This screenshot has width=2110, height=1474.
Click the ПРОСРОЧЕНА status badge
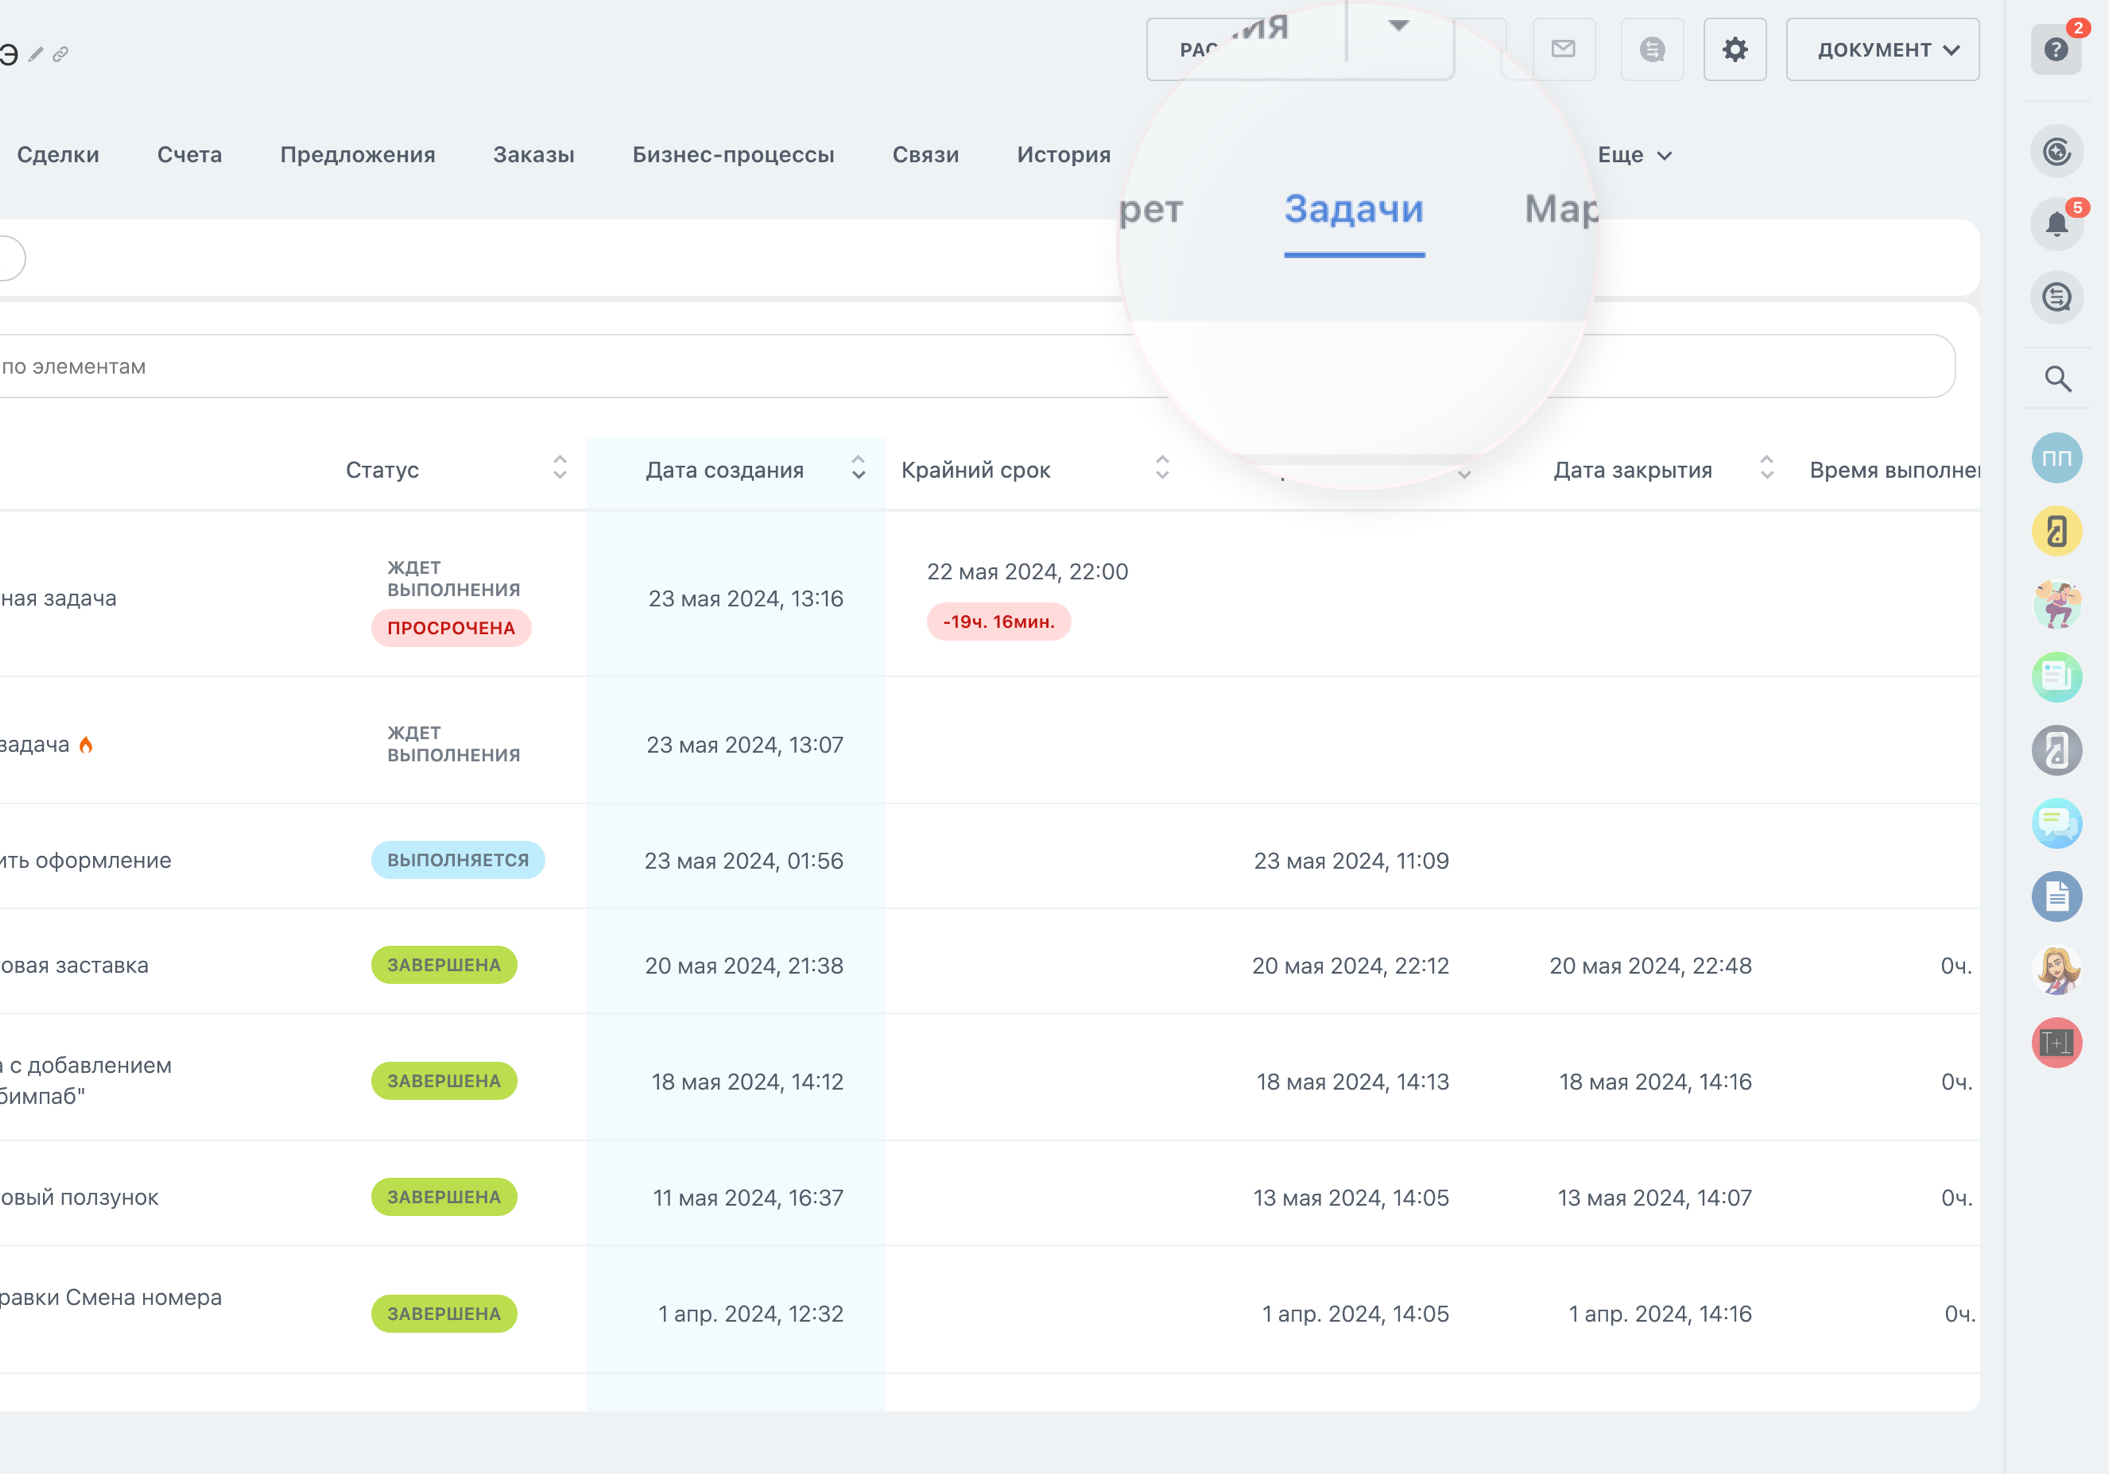coord(451,628)
